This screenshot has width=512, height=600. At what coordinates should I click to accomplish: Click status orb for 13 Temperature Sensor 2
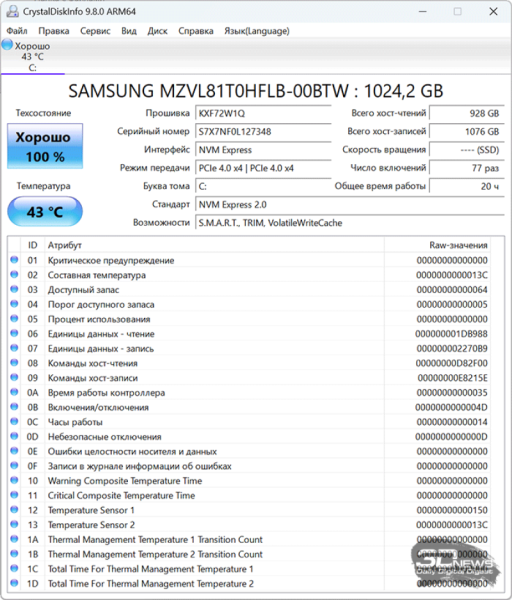[x=14, y=524]
